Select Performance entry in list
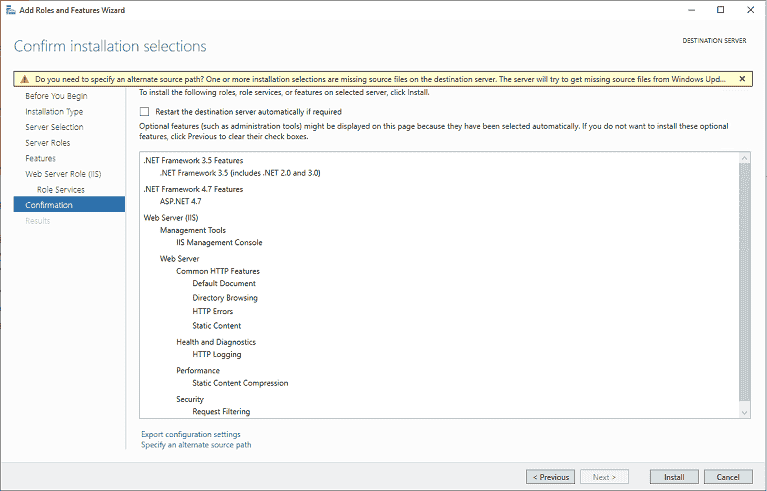This screenshot has height=491, width=767. click(198, 371)
